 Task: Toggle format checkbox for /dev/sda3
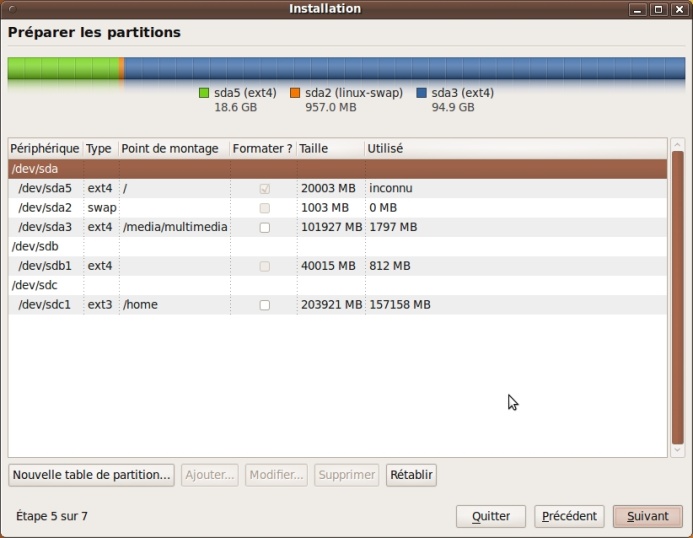264,227
